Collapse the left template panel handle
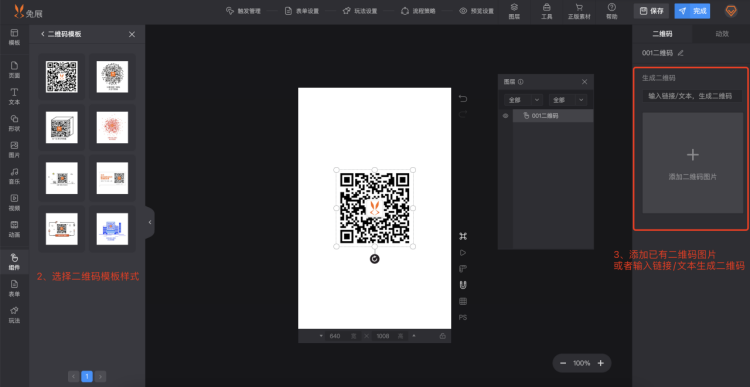The image size is (750, 387). point(150,222)
